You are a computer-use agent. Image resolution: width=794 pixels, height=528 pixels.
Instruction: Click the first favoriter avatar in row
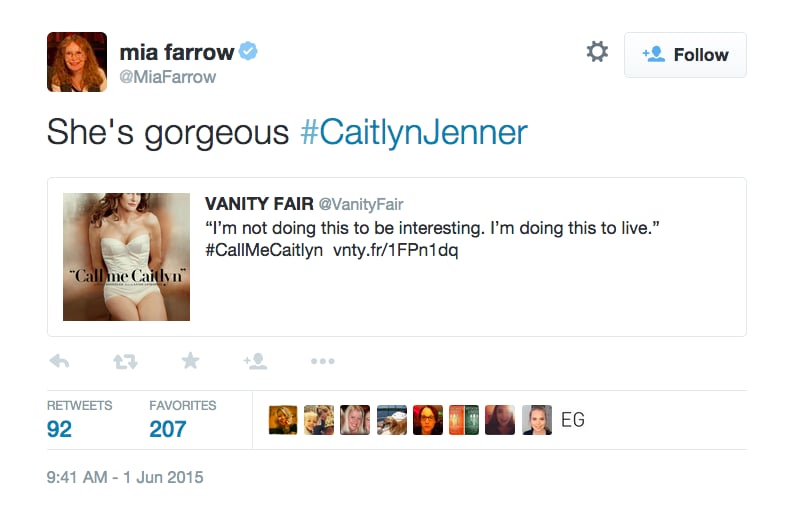[x=283, y=420]
